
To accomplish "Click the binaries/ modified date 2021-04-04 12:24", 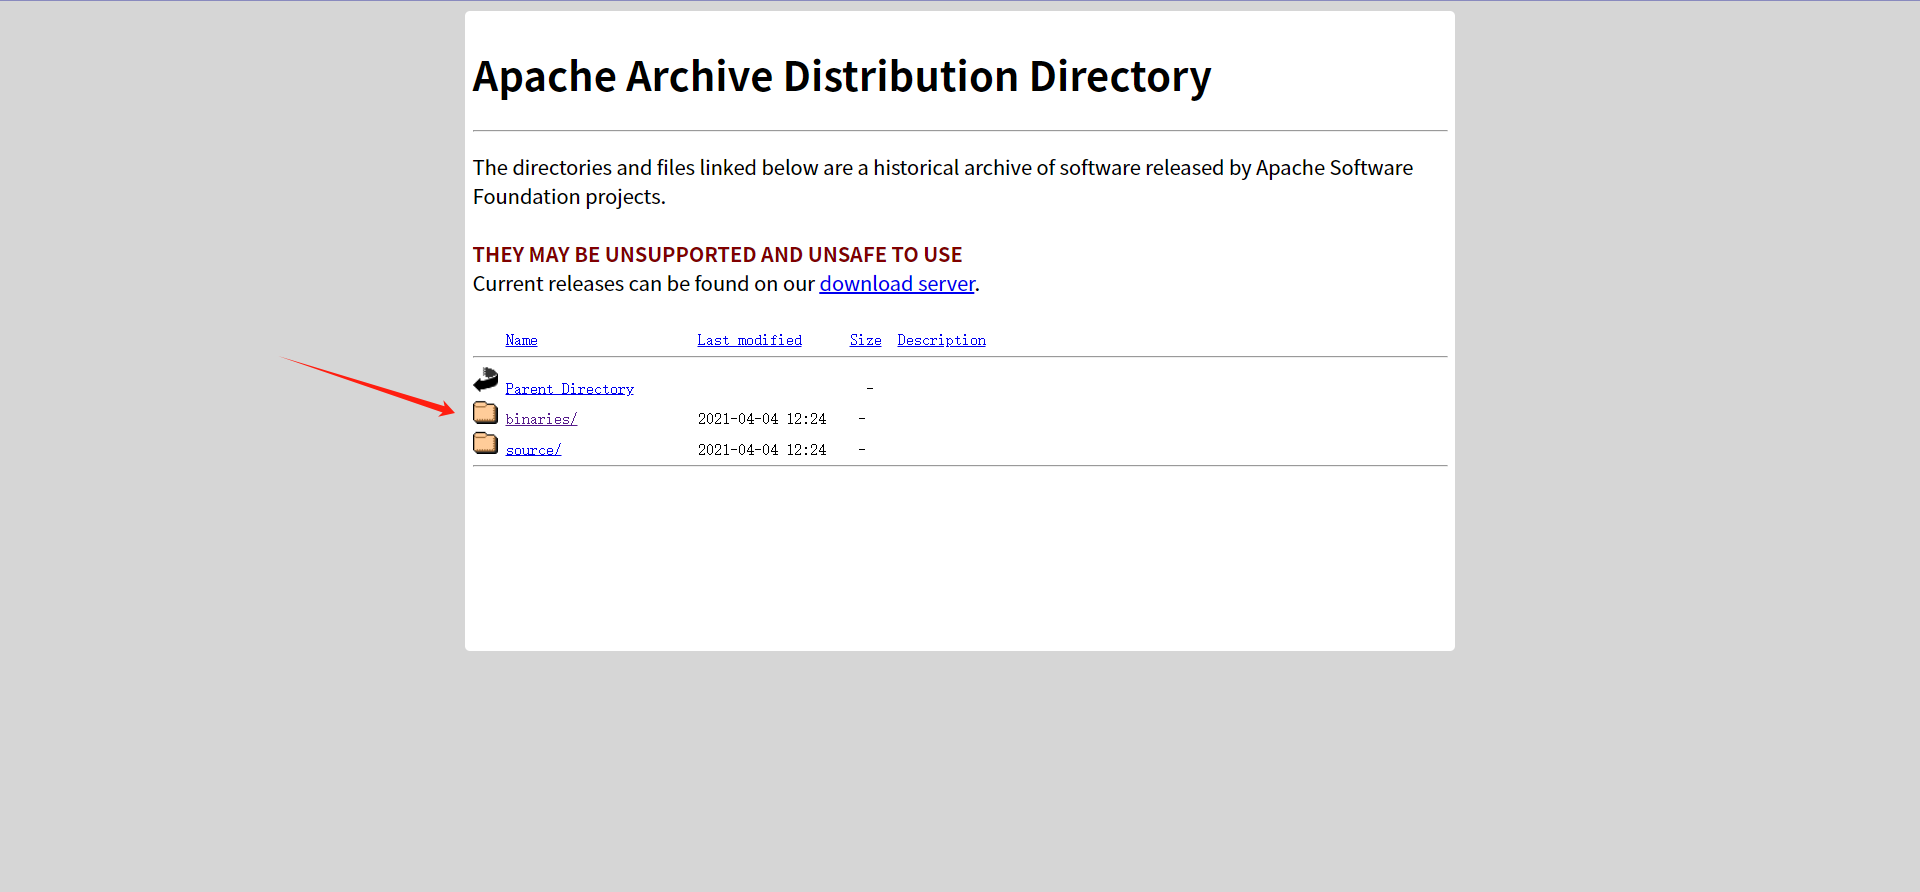I will coord(762,419).
